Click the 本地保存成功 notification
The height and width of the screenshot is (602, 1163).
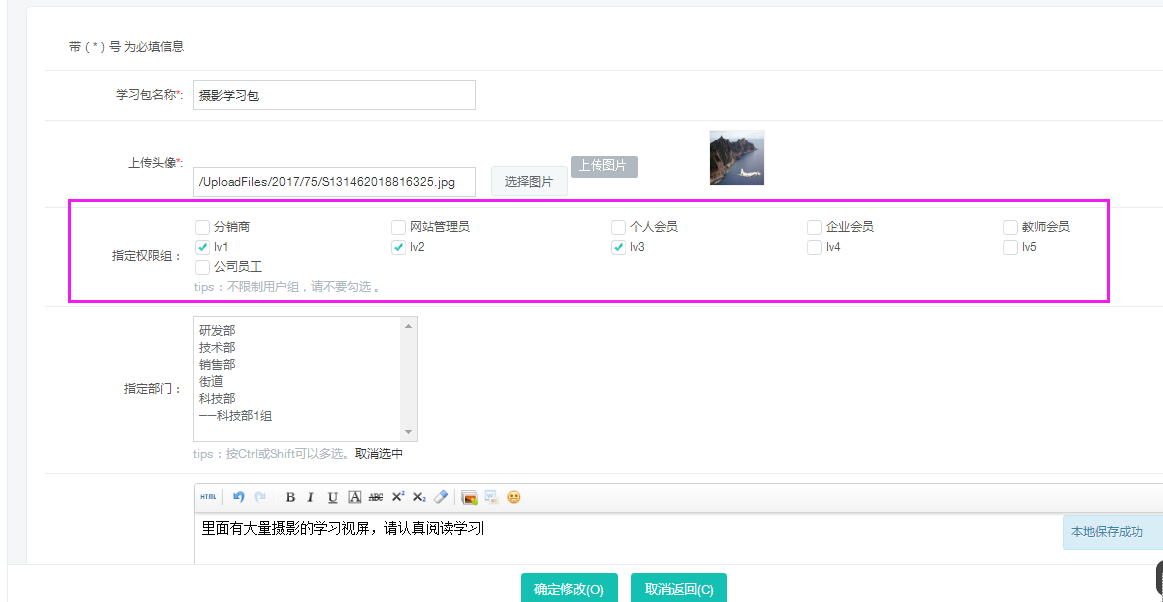[x=1113, y=532]
